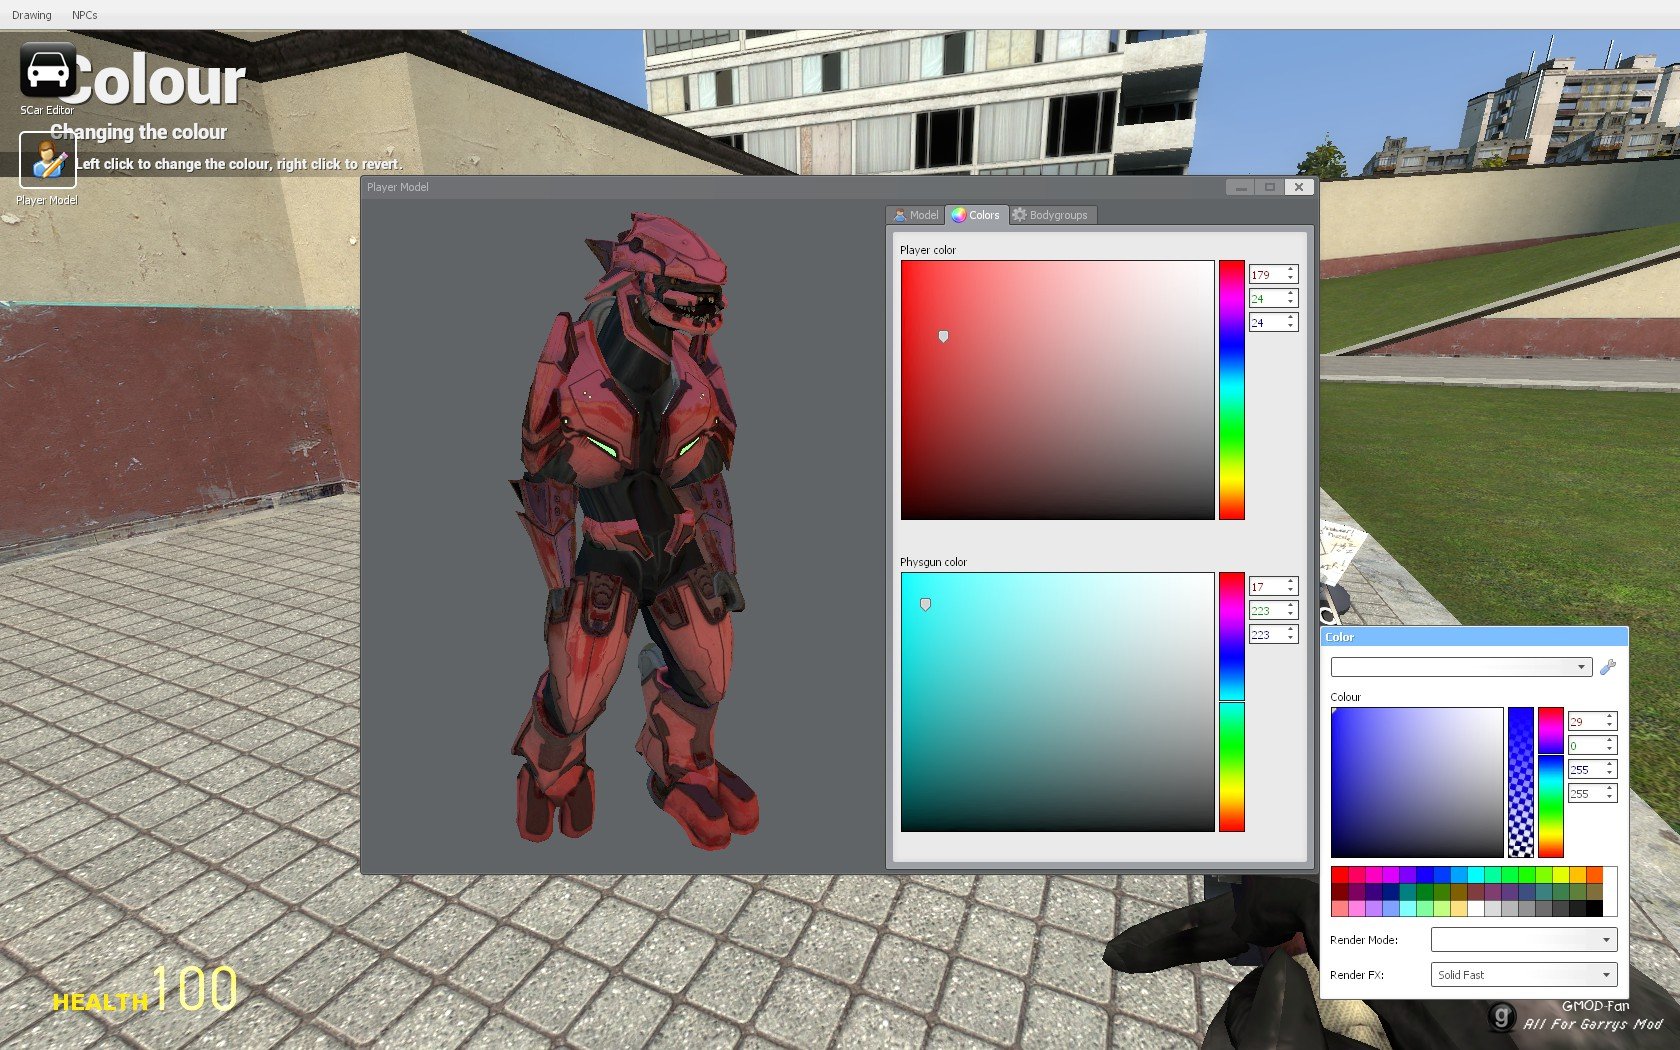Click the Player color saturation square
This screenshot has width=1680, height=1050.
click(1057, 390)
